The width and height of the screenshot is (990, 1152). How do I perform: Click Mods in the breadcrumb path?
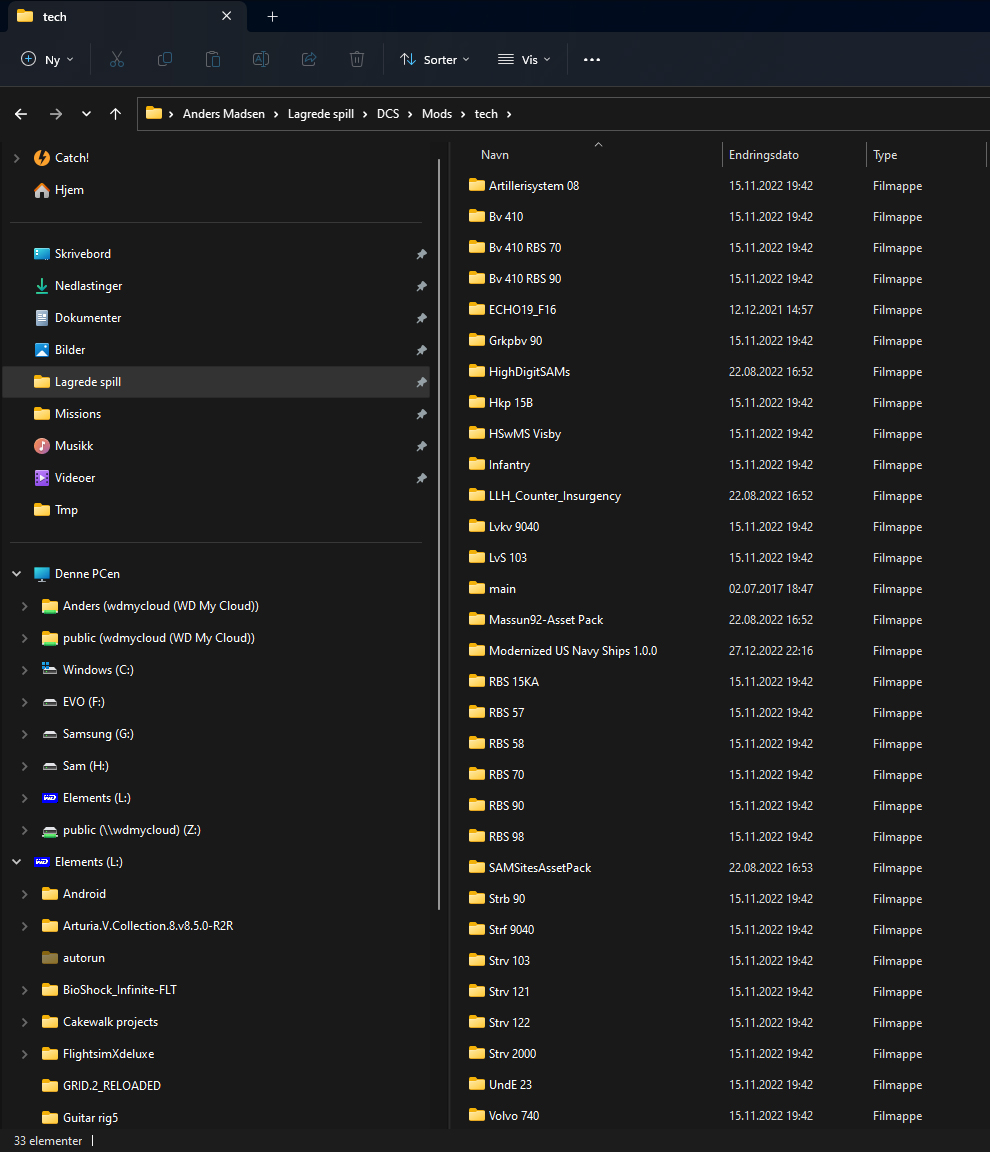pyautogui.click(x=437, y=114)
